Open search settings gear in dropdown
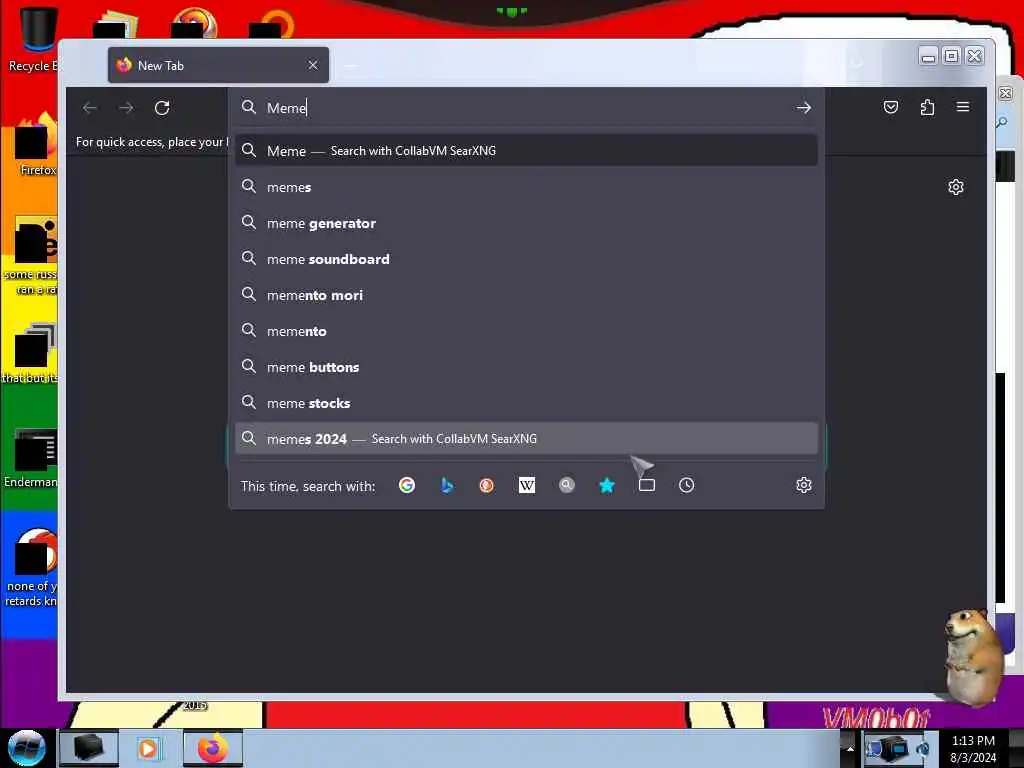 pyautogui.click(x=804, y=485)
